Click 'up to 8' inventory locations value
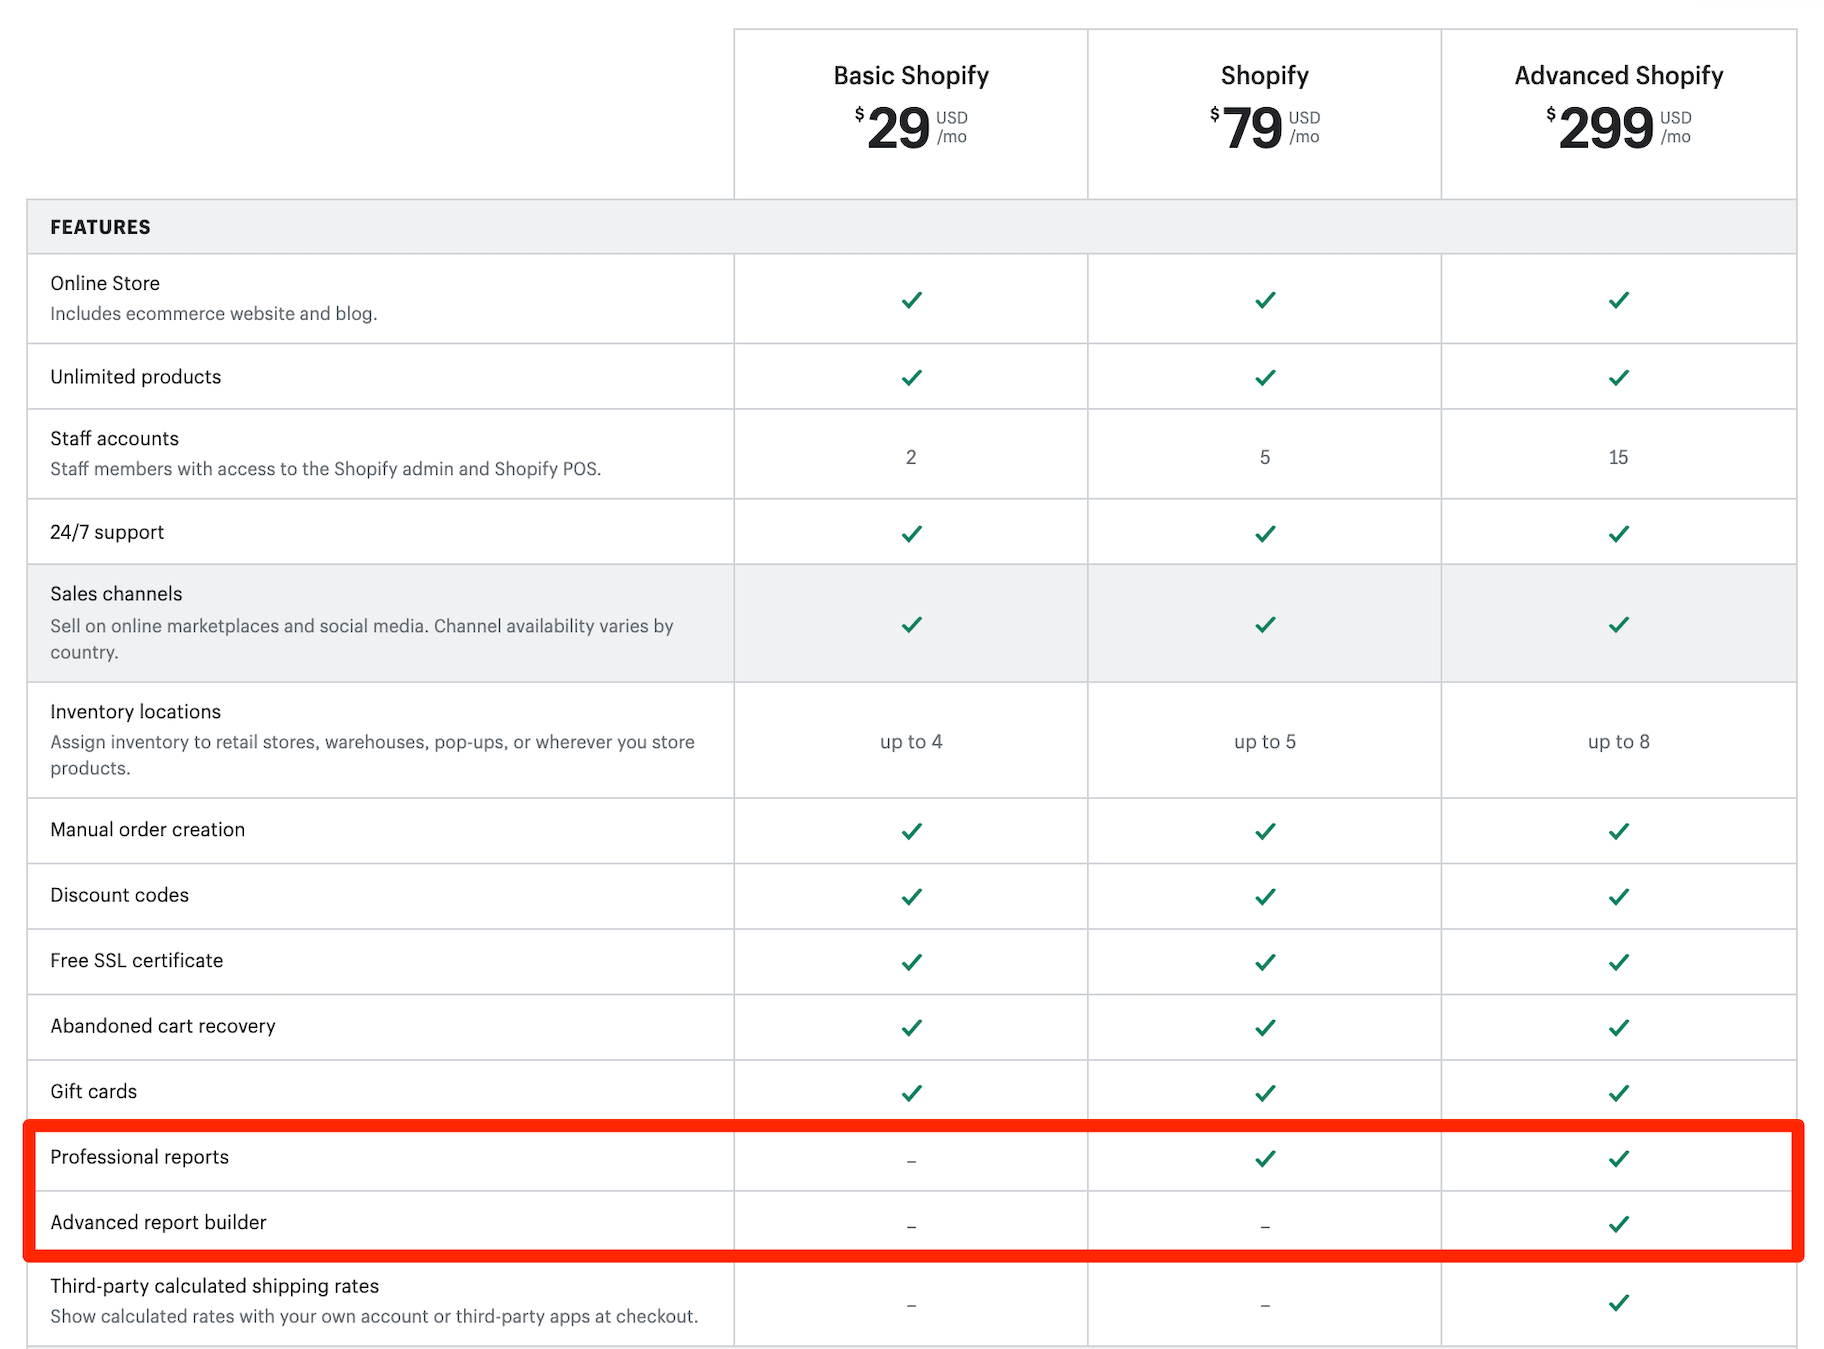 pyautogui.click(x=1618, y=742)
